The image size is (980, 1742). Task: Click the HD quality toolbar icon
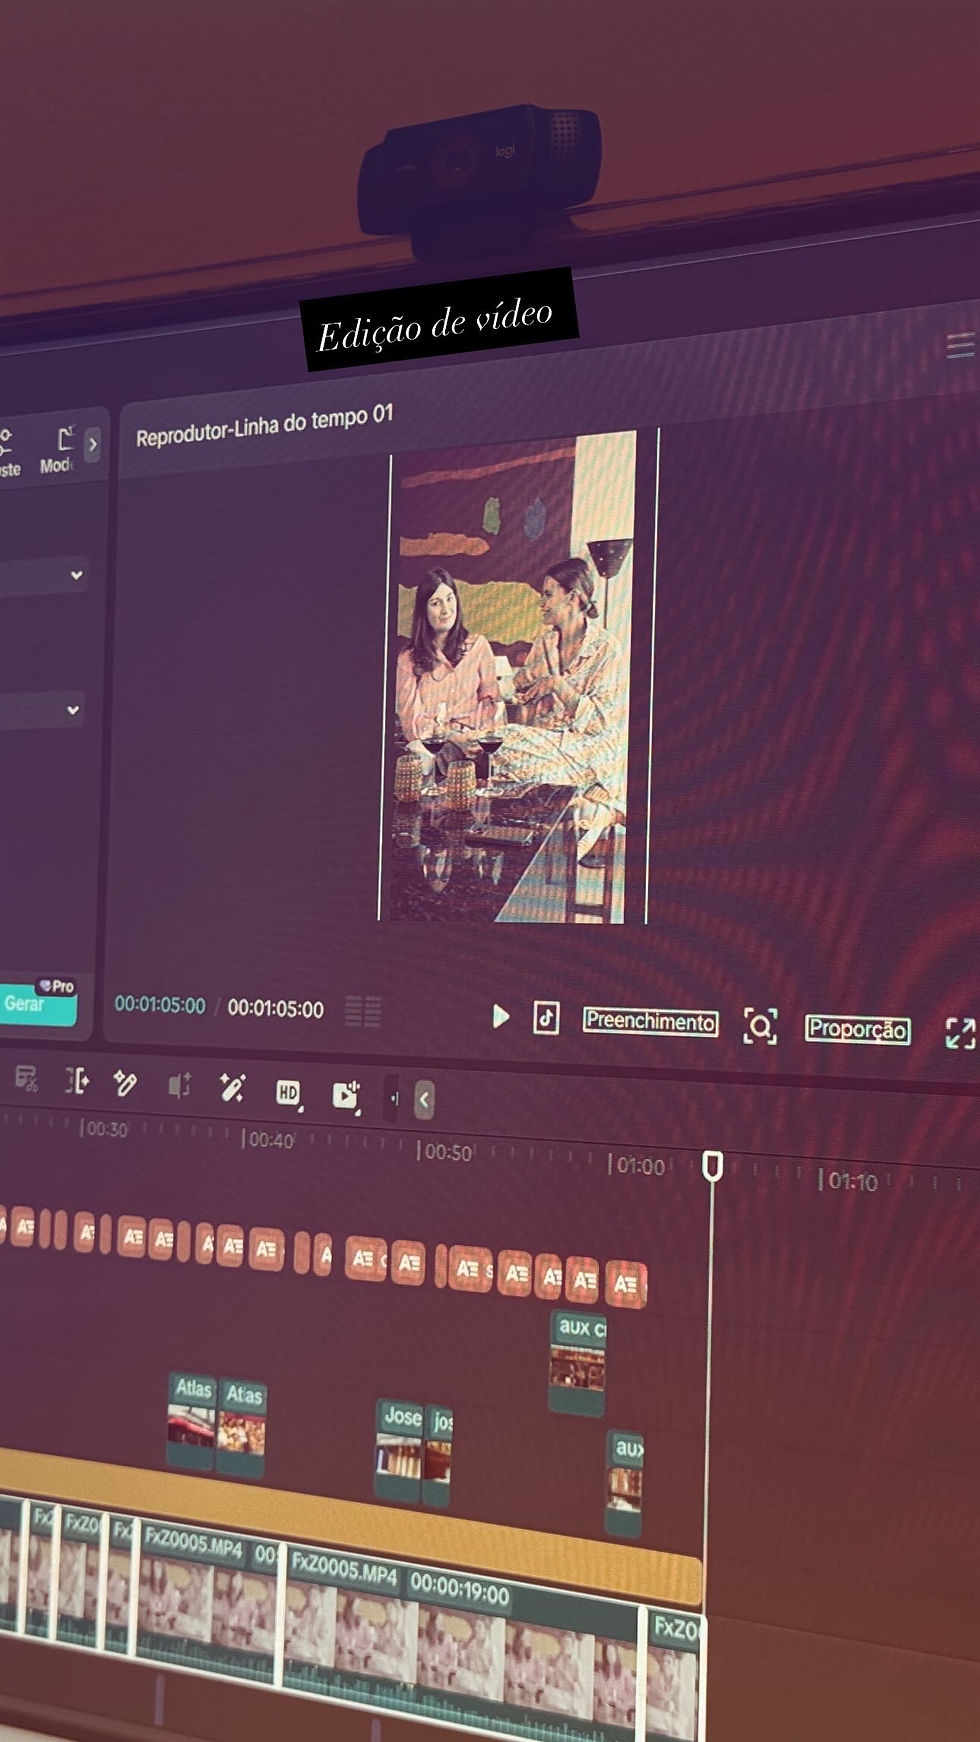tap(288, 1093)
